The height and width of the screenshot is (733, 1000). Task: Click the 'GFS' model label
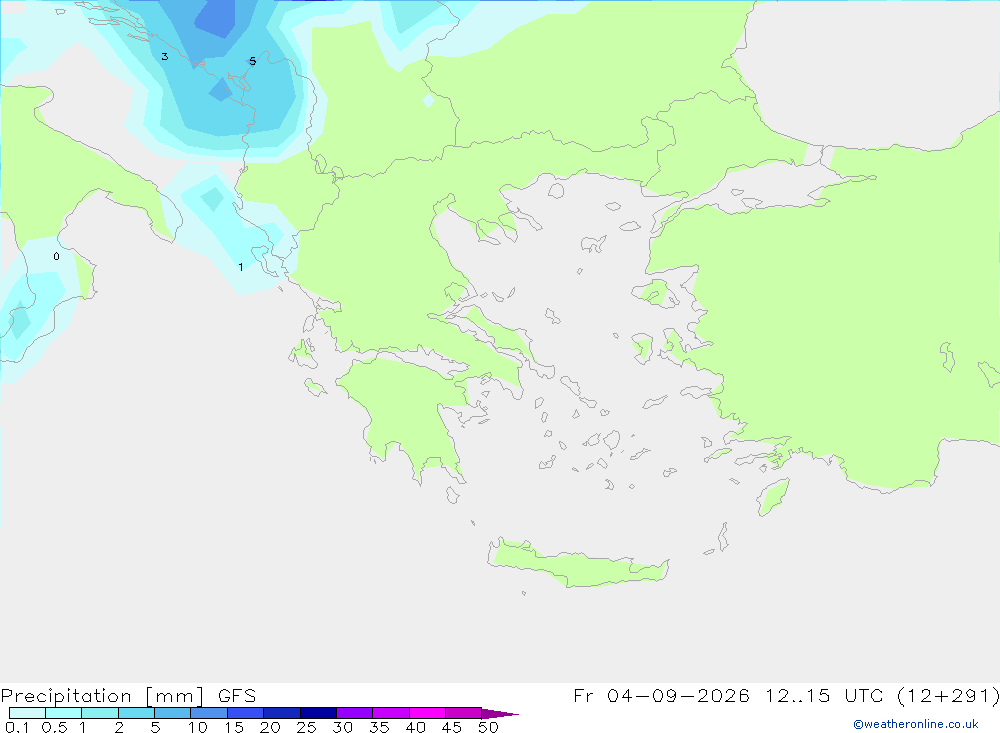[x=237, y=696]
